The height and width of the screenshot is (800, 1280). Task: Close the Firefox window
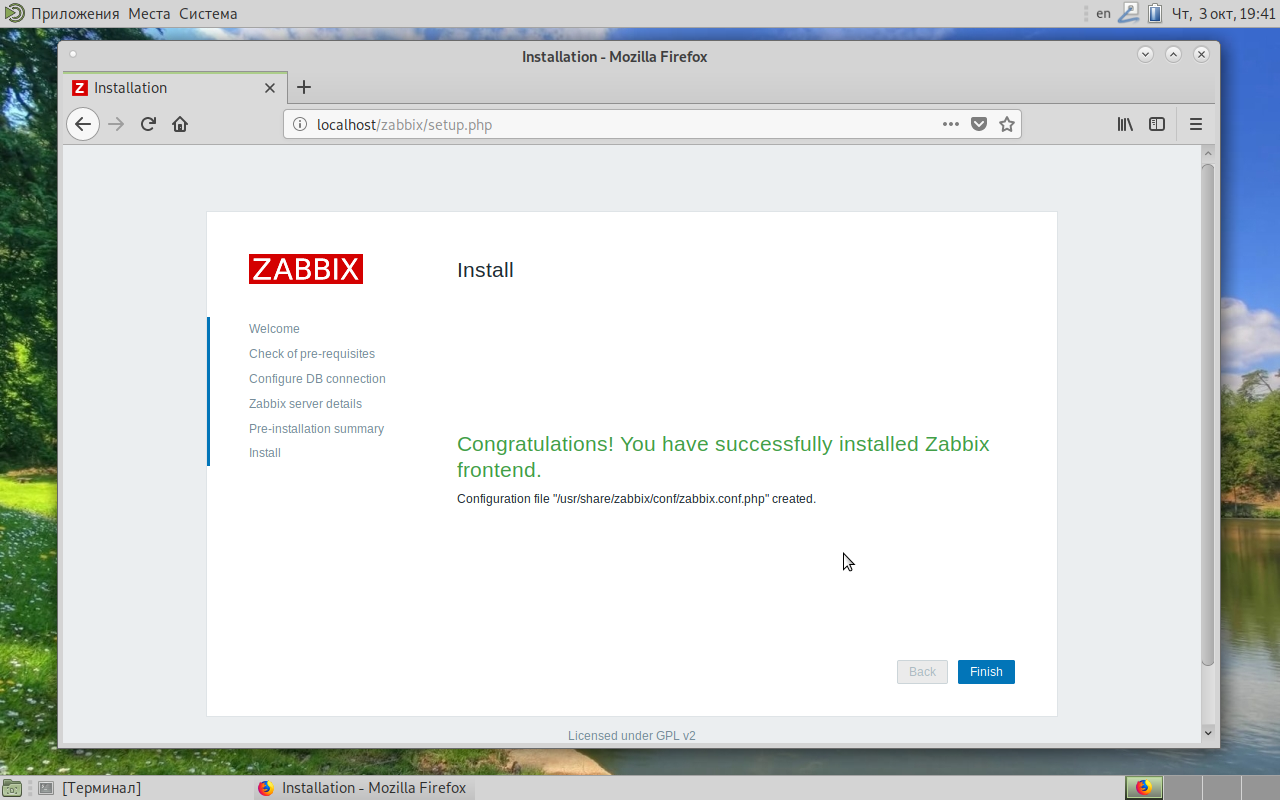click(x=1202, y=54)
